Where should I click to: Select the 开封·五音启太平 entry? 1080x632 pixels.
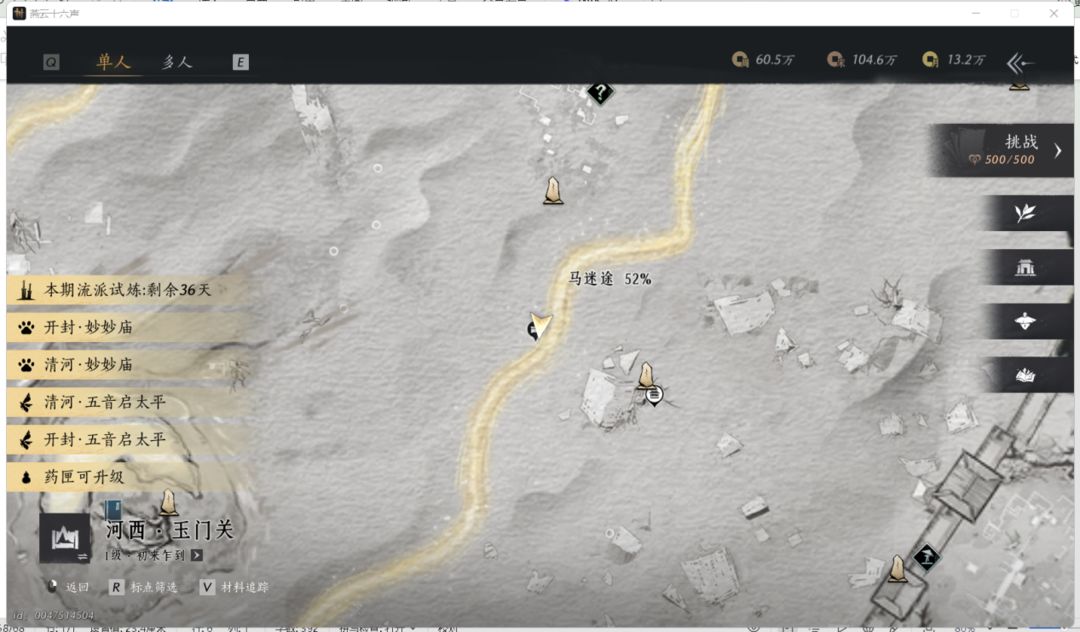point(128,439)
